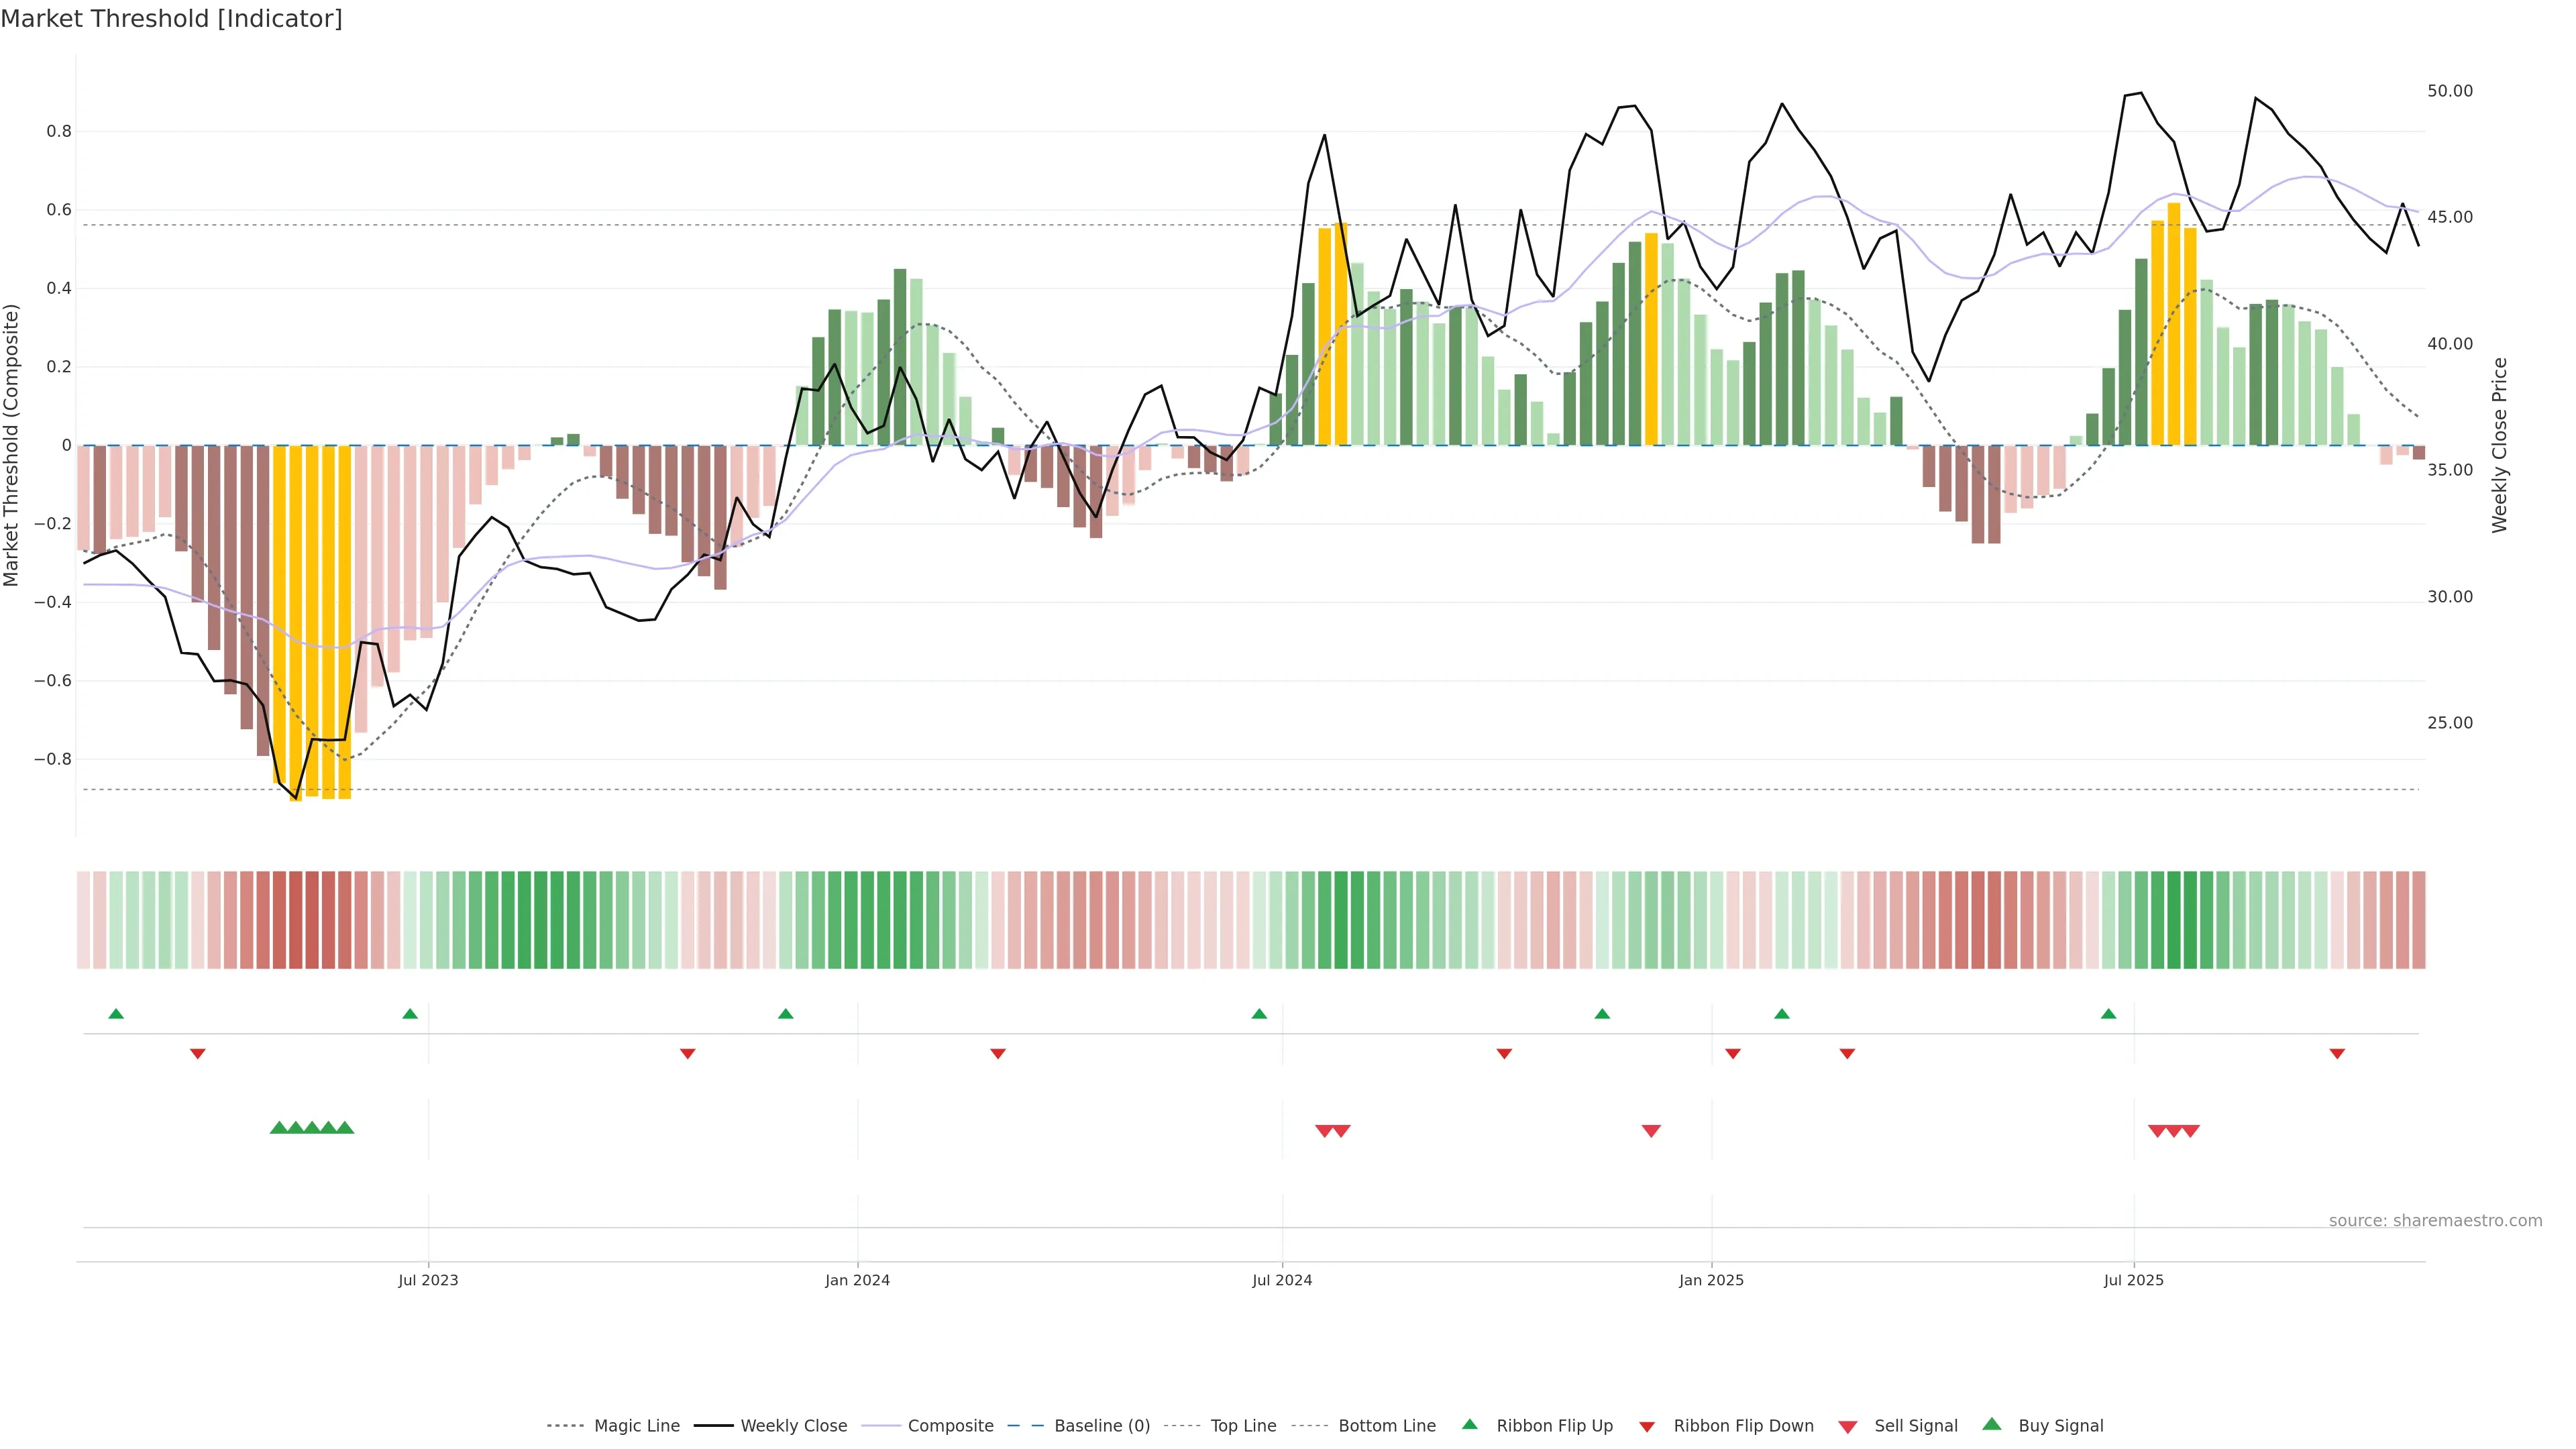Hide the Baseline (0) legend series

coord(1101,1426)
